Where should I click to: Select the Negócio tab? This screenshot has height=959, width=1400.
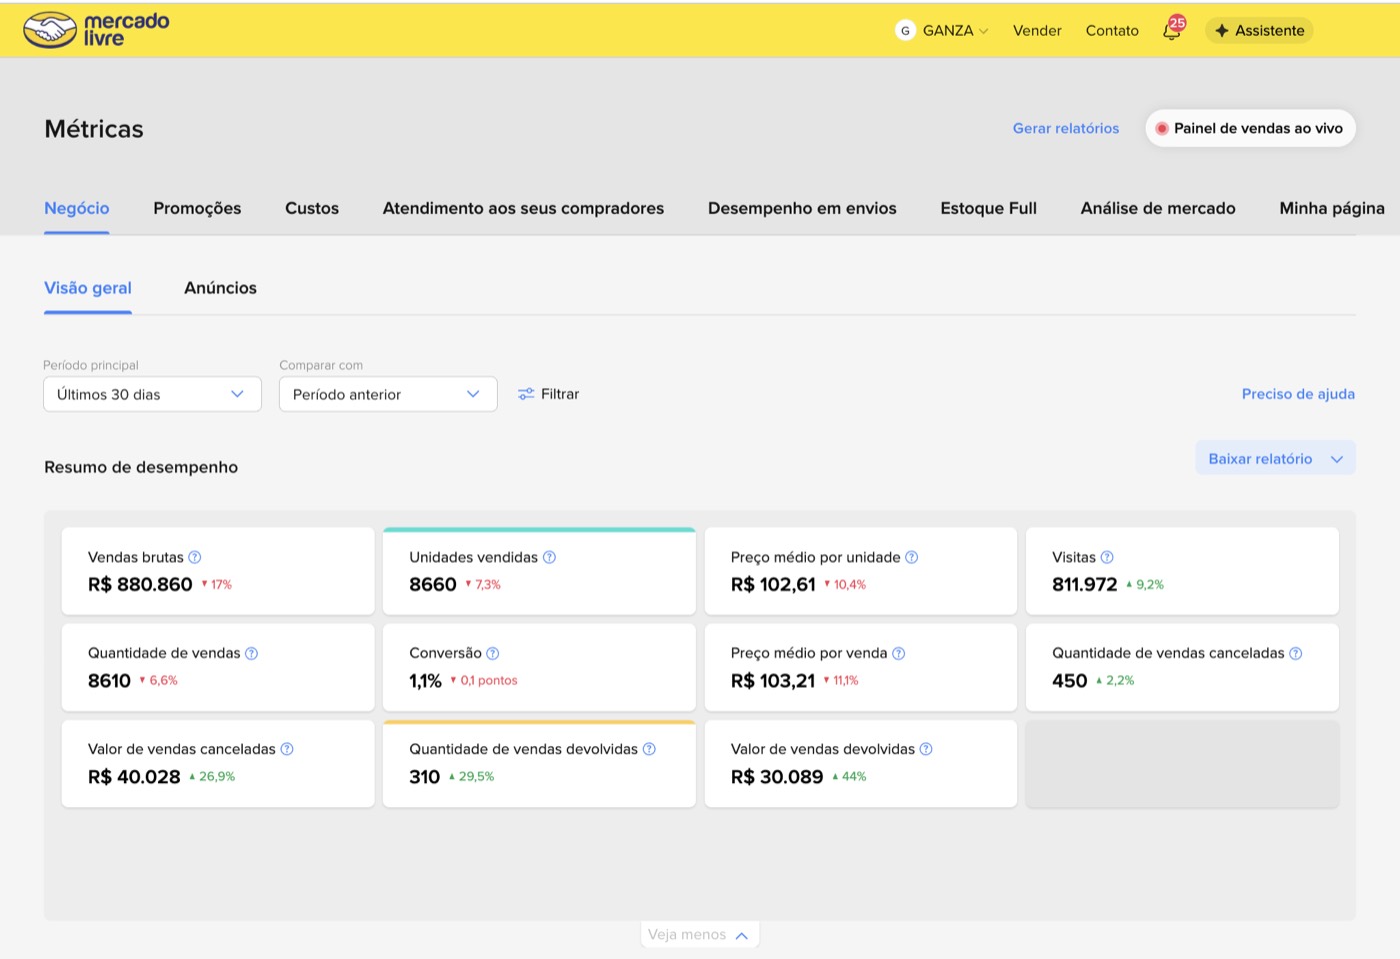coord(77,208)
